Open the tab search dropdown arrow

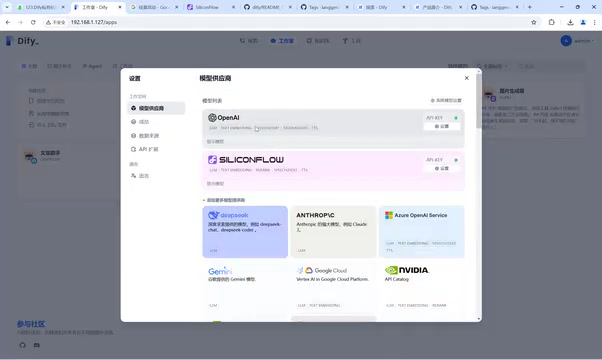pyautogui.click(x=7, y=7)
